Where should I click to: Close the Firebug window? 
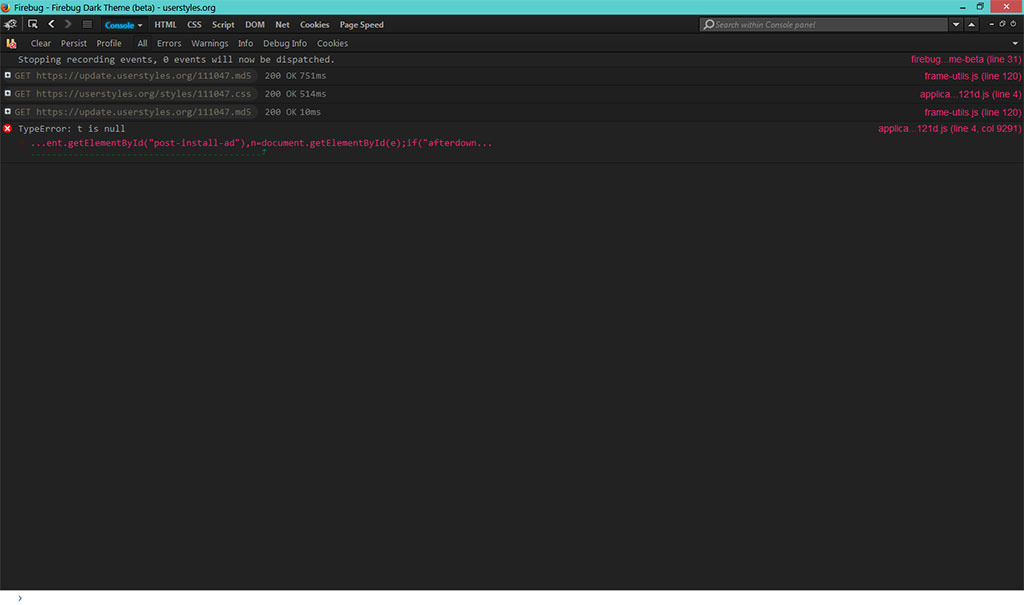pos(1006,7)
